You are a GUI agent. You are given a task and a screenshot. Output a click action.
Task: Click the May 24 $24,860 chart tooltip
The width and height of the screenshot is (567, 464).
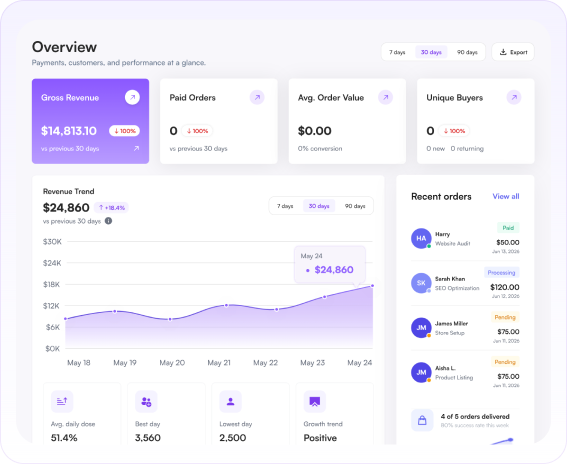(x=329, y=265)
